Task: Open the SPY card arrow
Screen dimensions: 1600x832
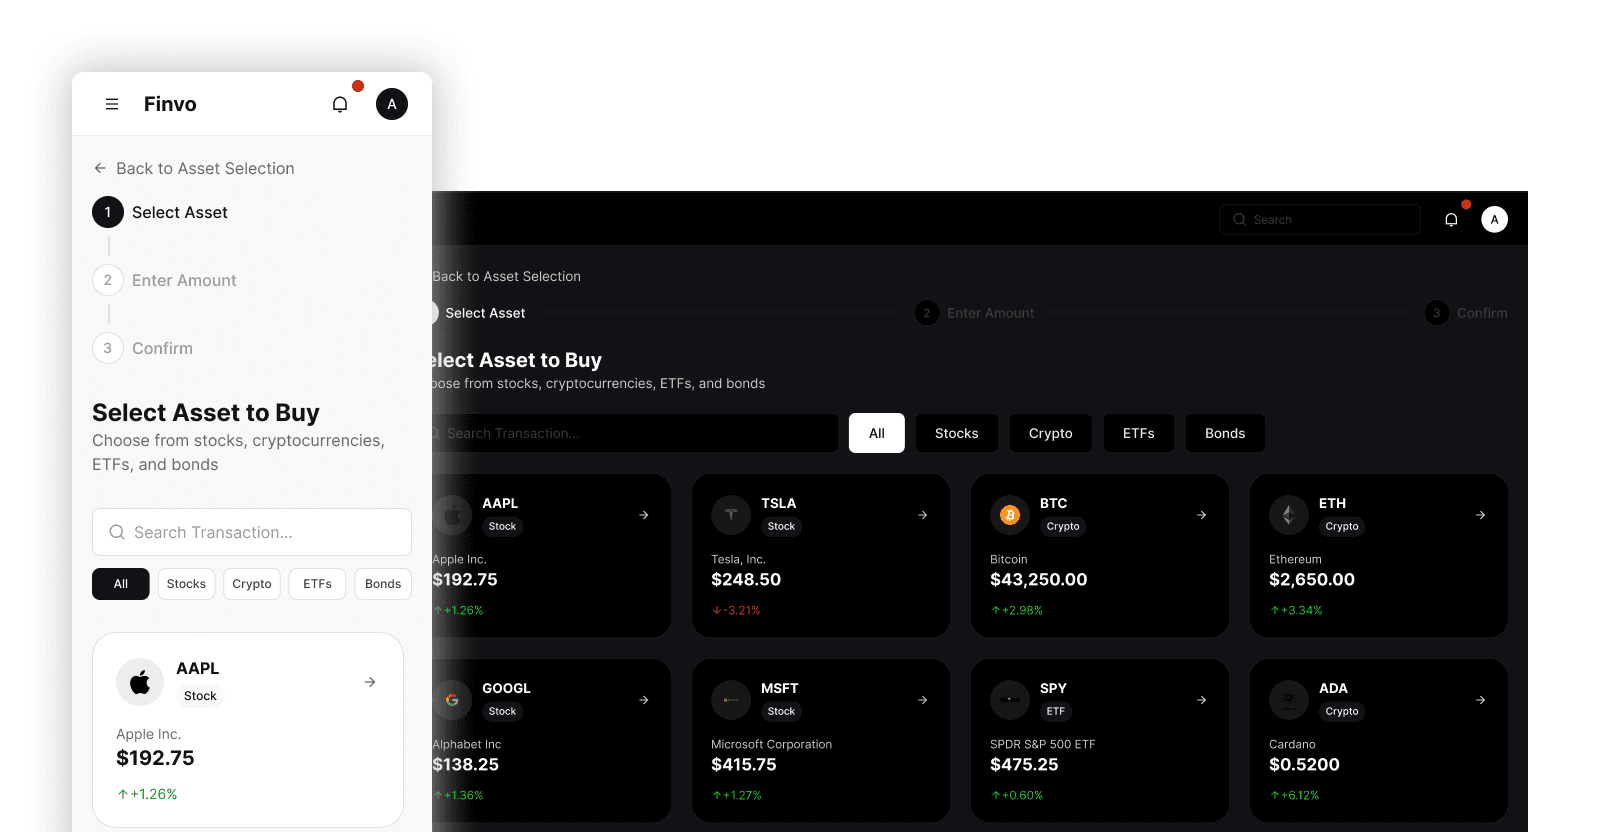Action: point(1202,700)
